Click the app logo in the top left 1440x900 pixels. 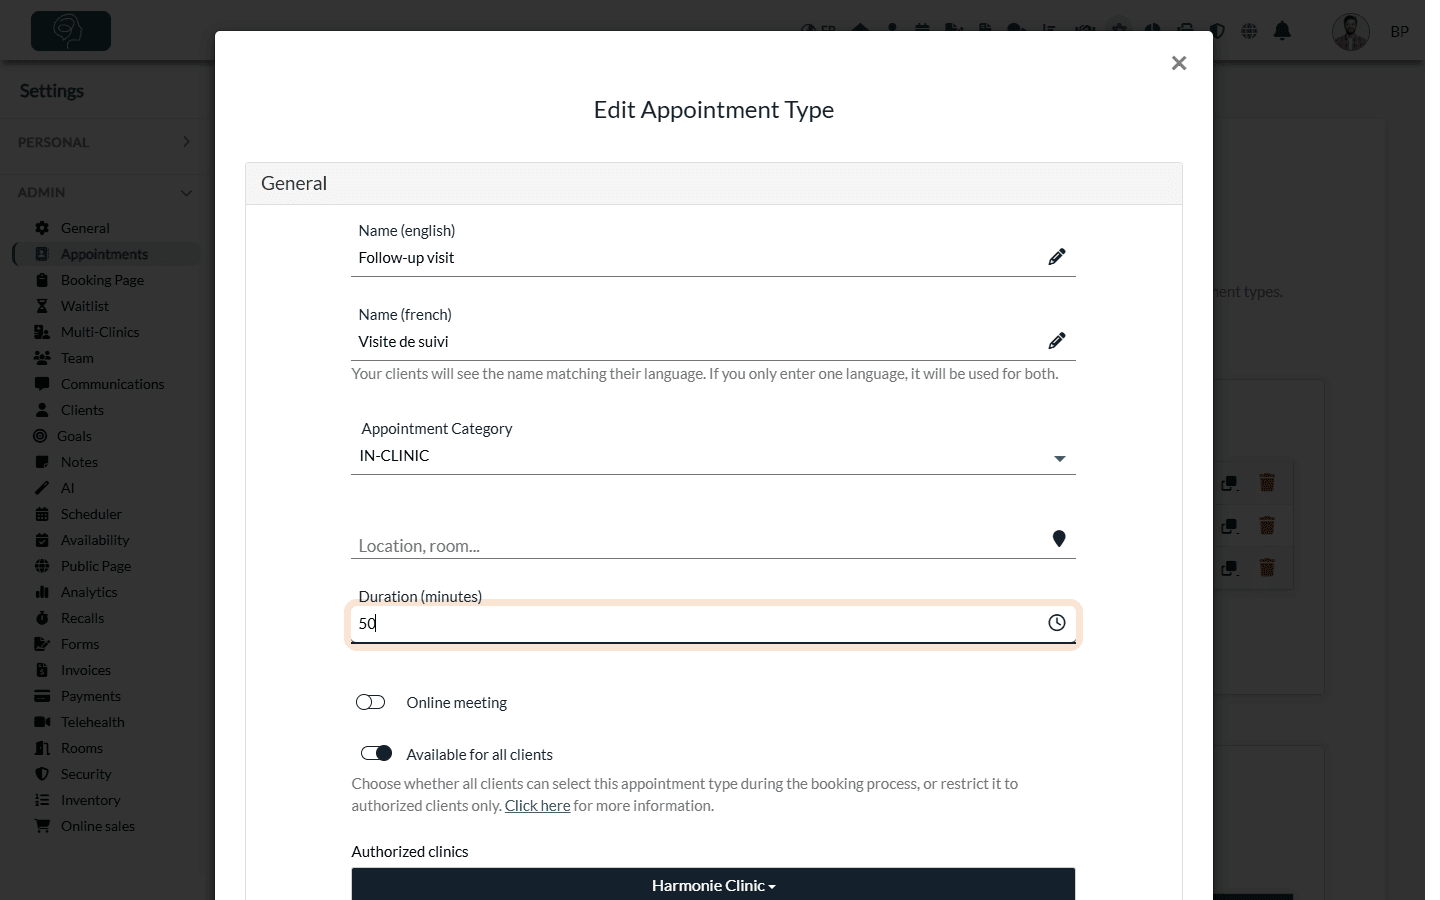point(71,31)
